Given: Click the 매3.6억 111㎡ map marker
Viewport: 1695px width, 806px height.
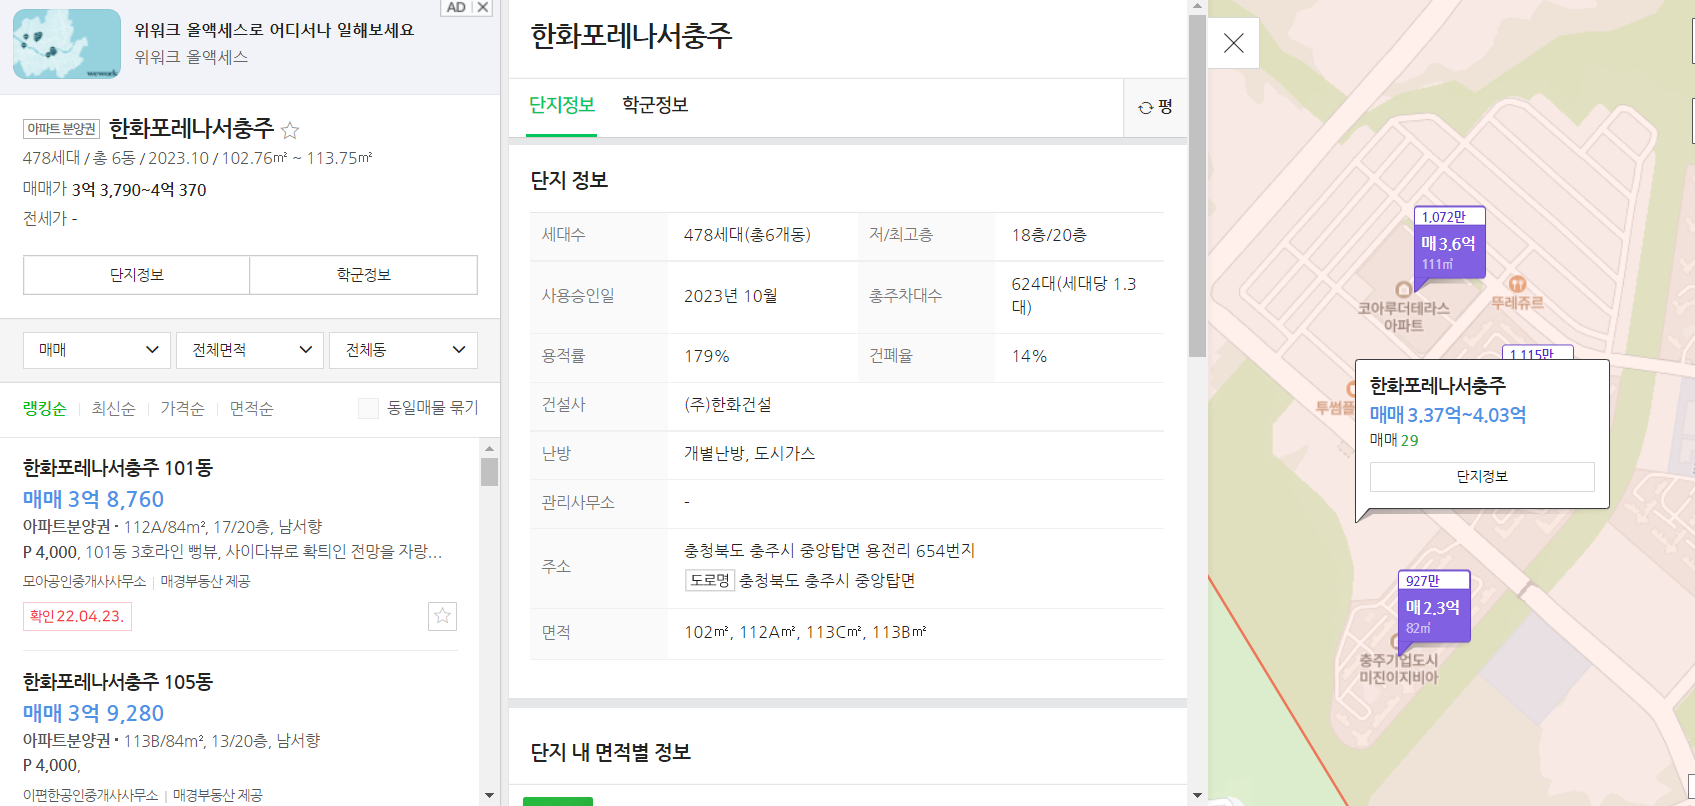Looking at the screenshot, I should 1449,243.
